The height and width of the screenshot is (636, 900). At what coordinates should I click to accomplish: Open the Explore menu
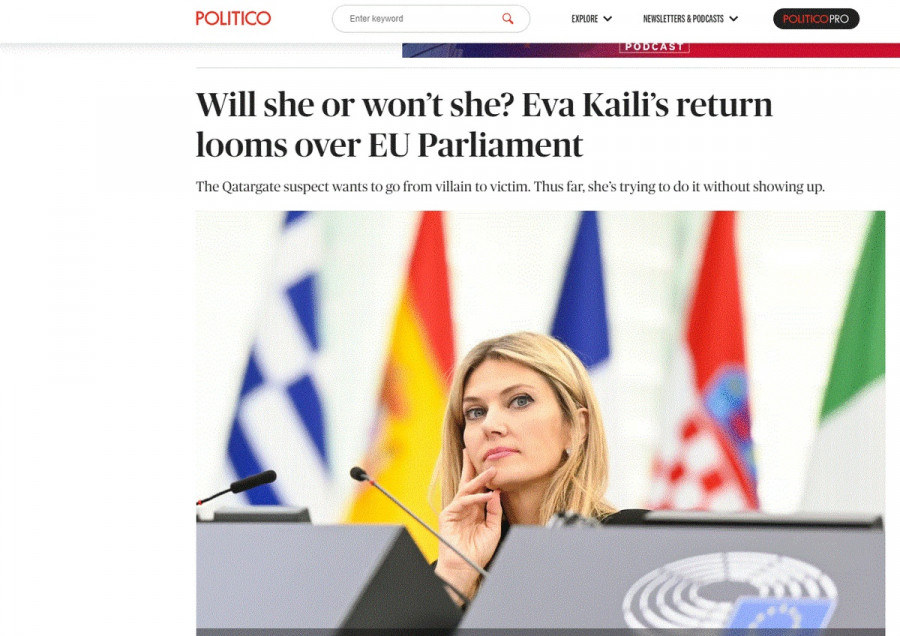(591, 19)
